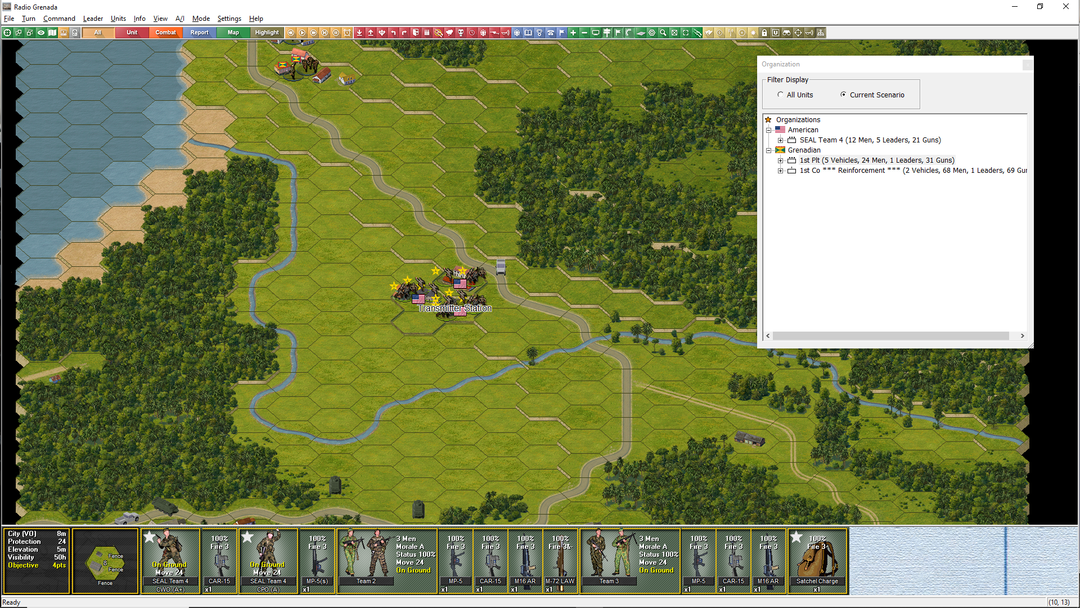Open the Turn menu
This screenshot has height=608, width=1080.
pos(29,19)
